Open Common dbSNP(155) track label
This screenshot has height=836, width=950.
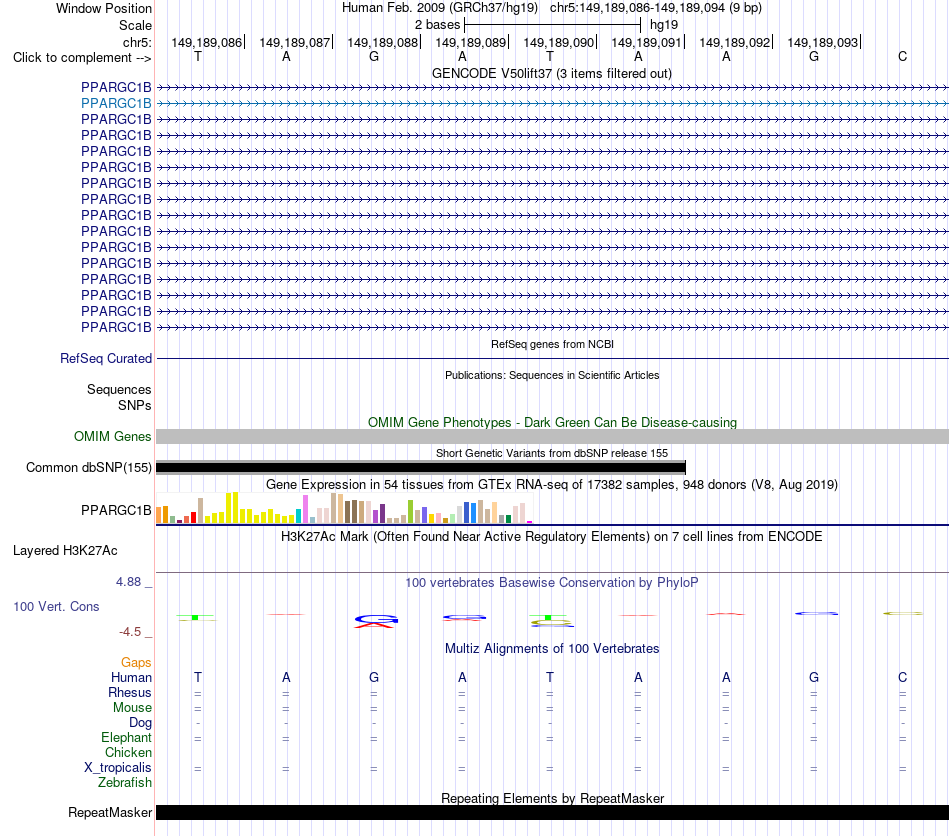pos(89,468)
